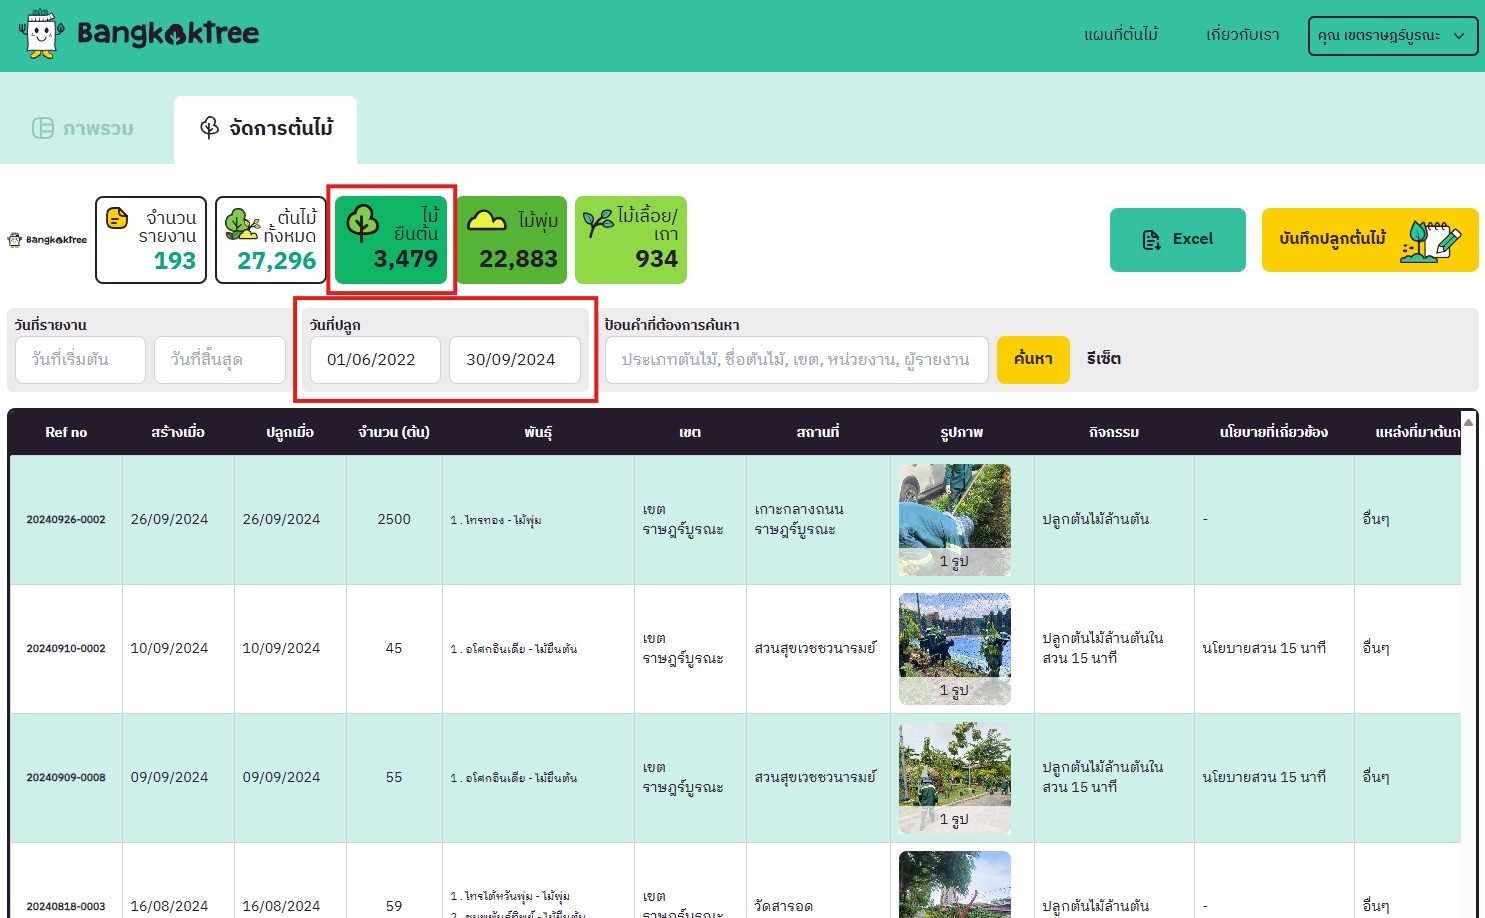Click the planting date 30/09/2024 field
Image resolution: width=1485 pixels, height=918 pixels.
[515, 360]
